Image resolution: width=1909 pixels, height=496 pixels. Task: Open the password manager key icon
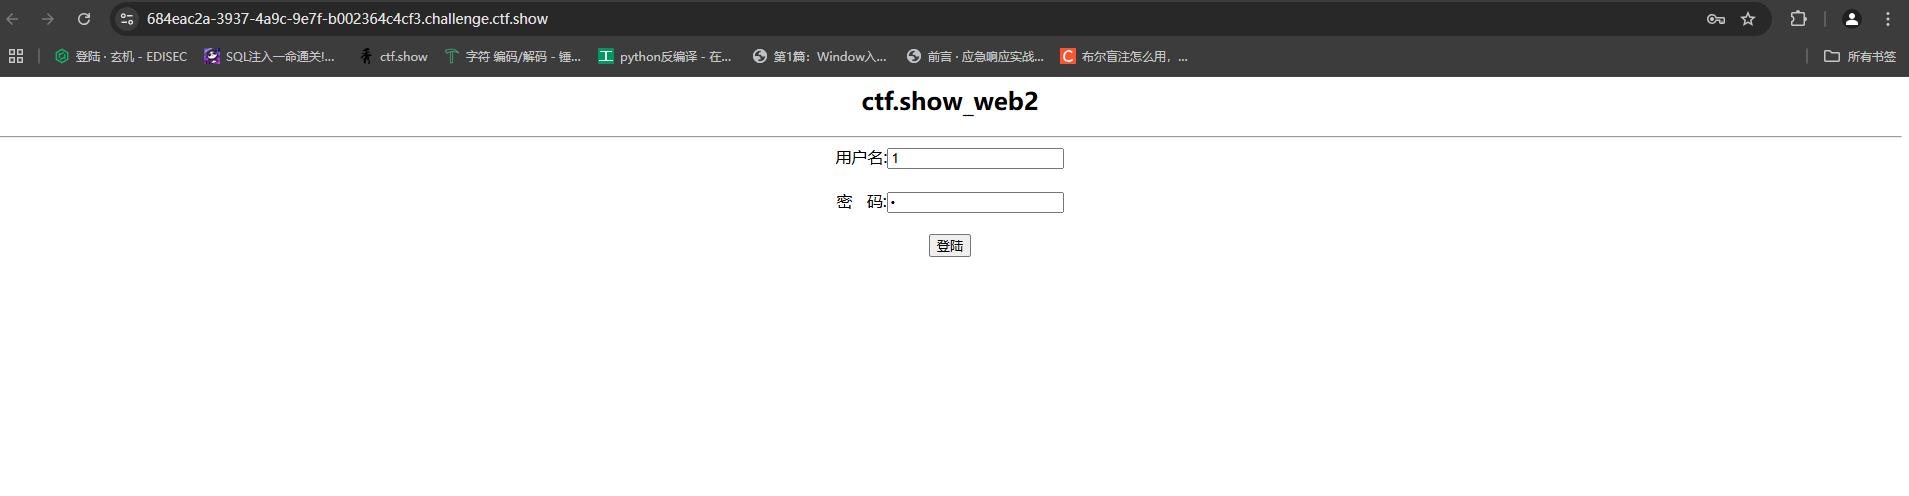pyautogui.click(x=1716, y=19)
